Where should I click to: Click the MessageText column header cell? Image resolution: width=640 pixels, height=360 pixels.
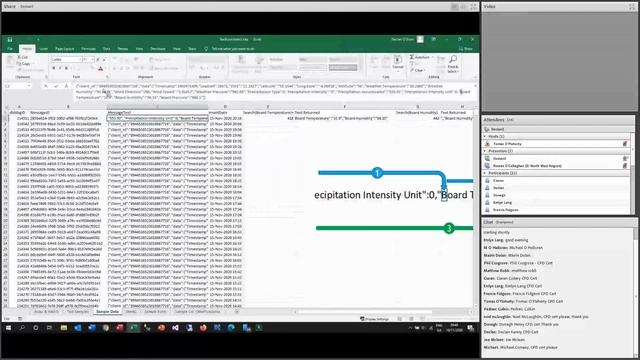[158, 112]
